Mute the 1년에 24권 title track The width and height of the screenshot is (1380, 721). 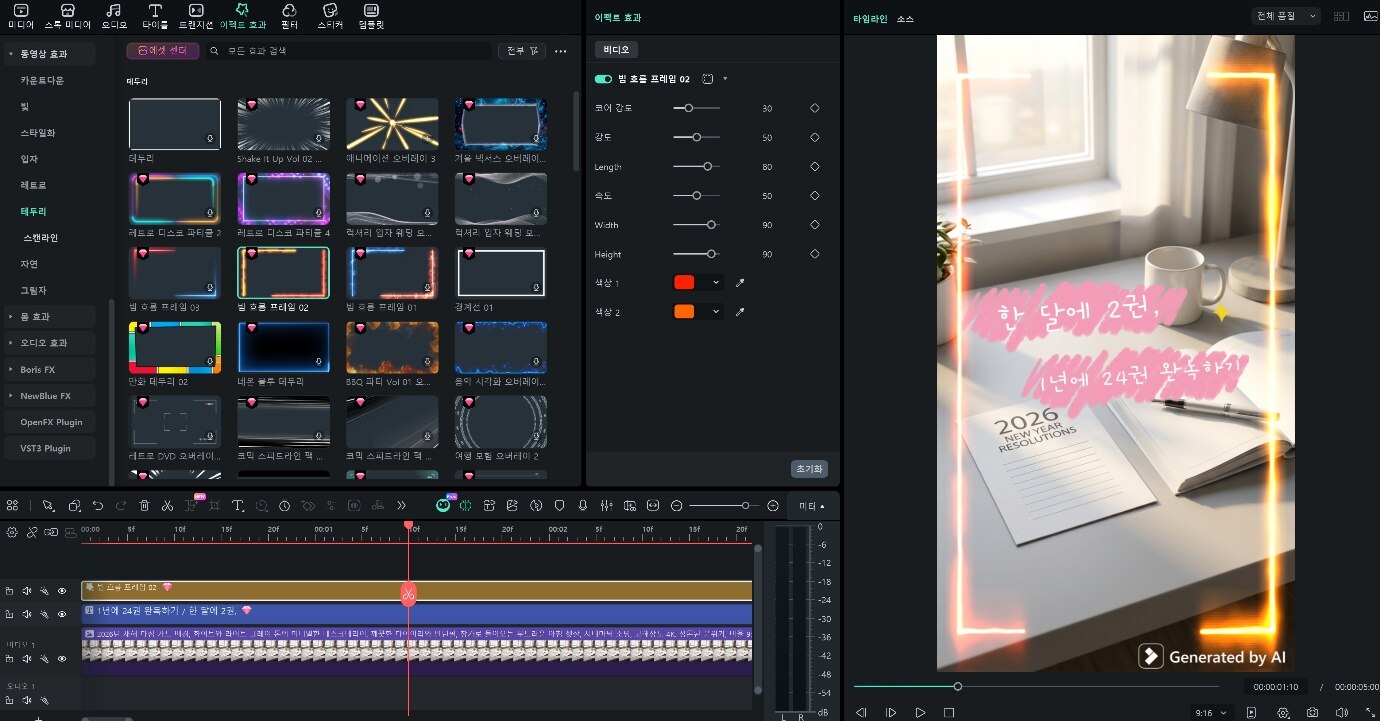(27, 614)
